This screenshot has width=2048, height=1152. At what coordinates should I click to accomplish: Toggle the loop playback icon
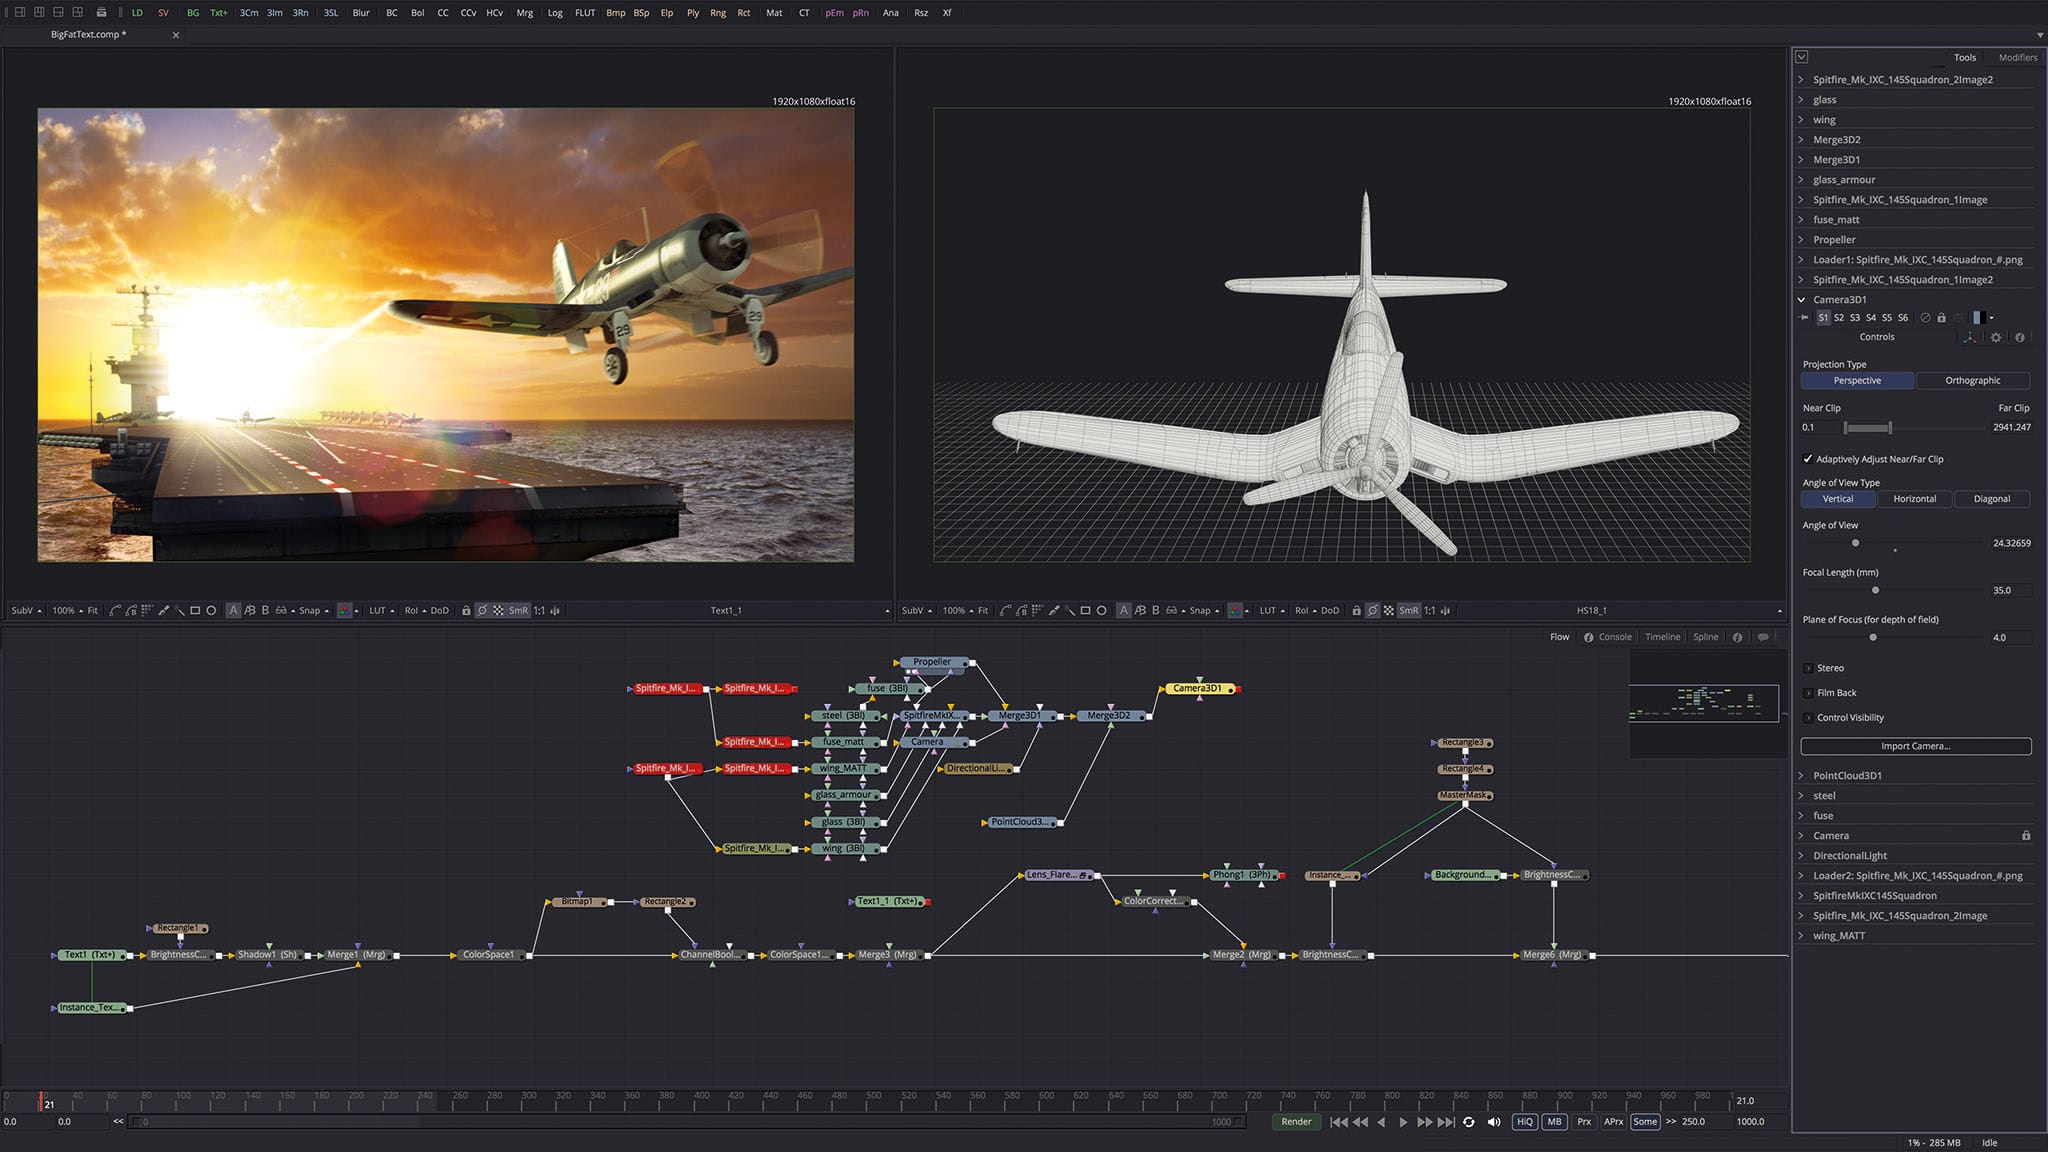coord(1468,1122)
